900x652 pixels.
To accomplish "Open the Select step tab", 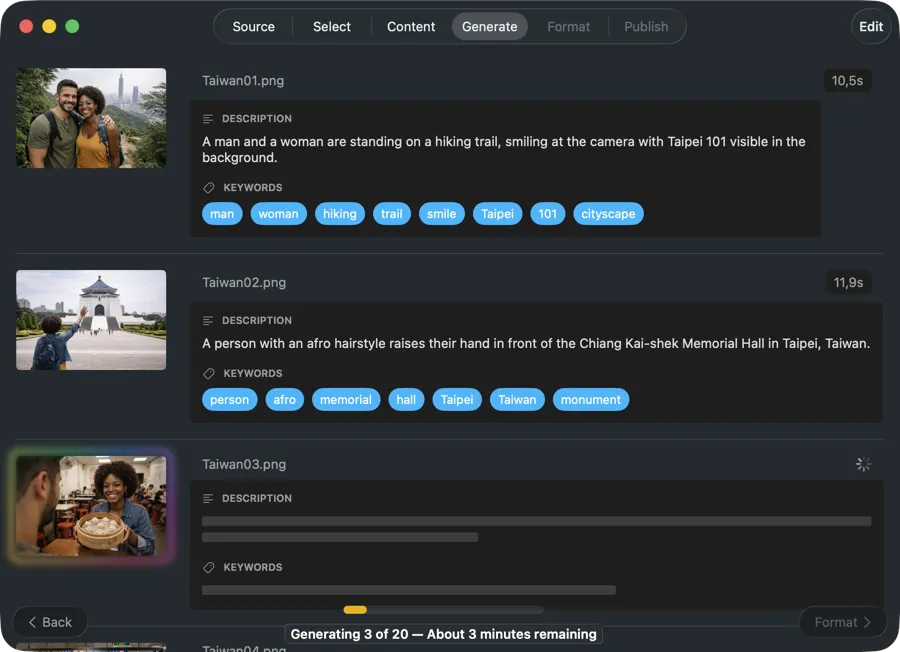I will click(x=331, y=27).
